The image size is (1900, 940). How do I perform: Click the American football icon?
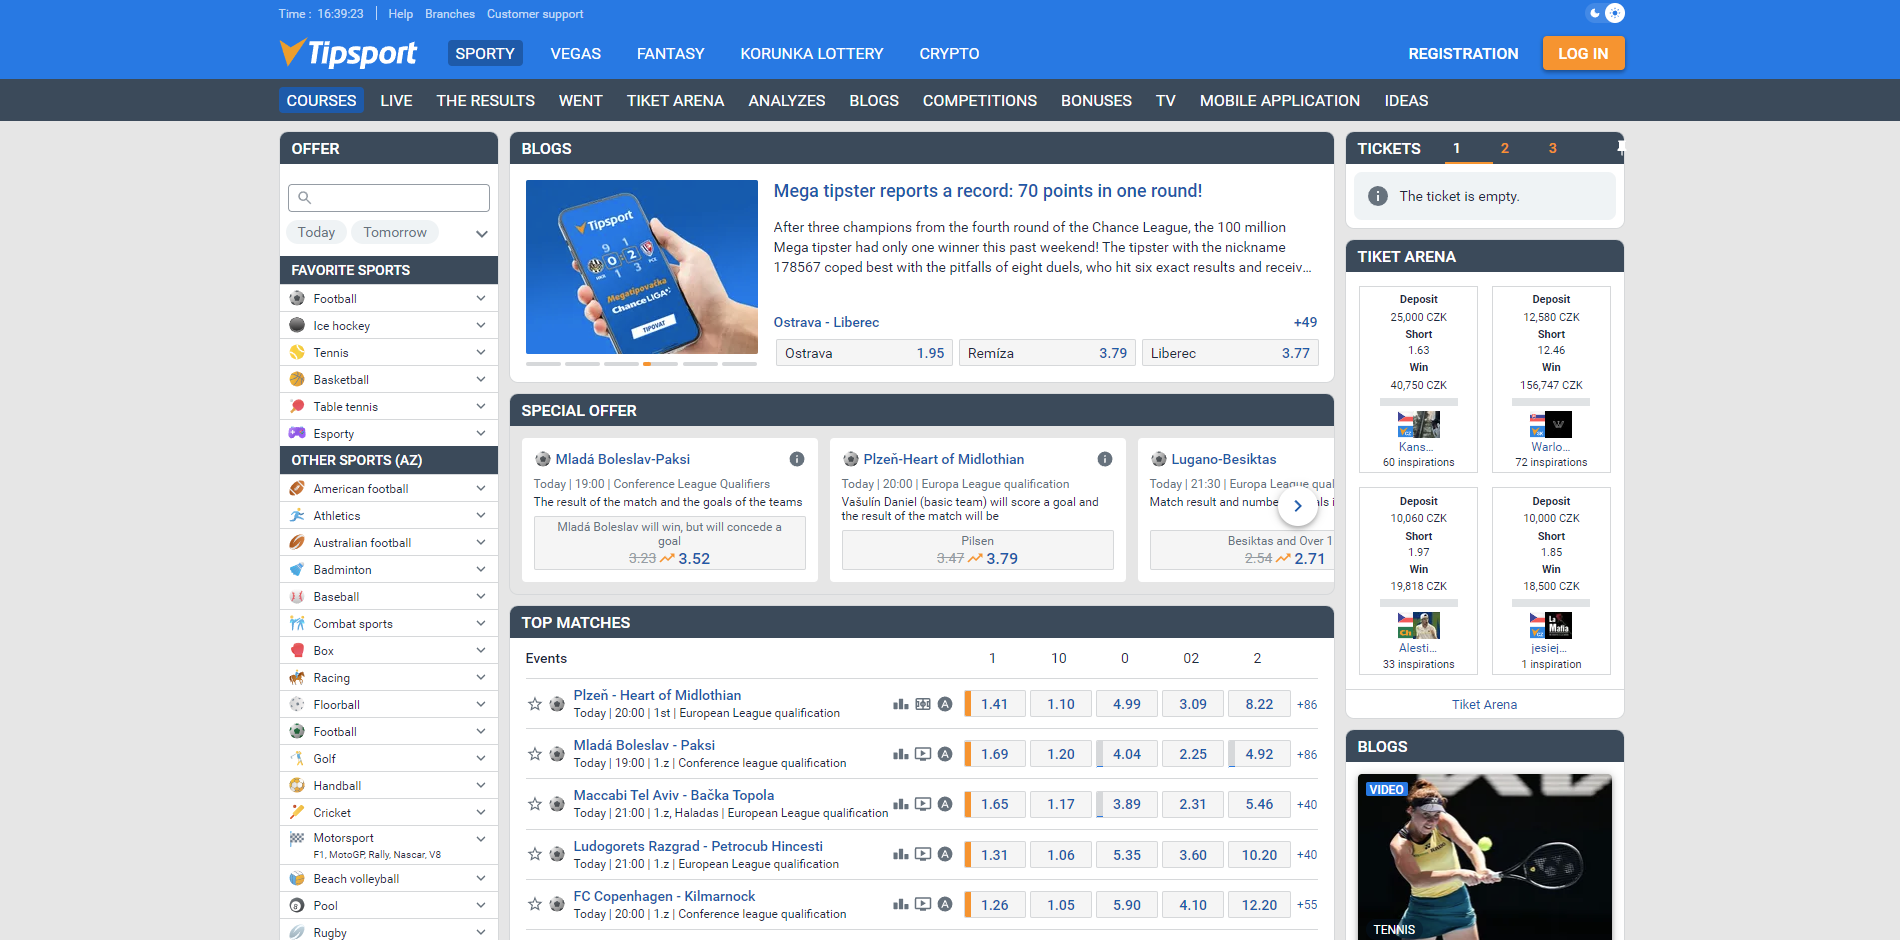point(297,488)
